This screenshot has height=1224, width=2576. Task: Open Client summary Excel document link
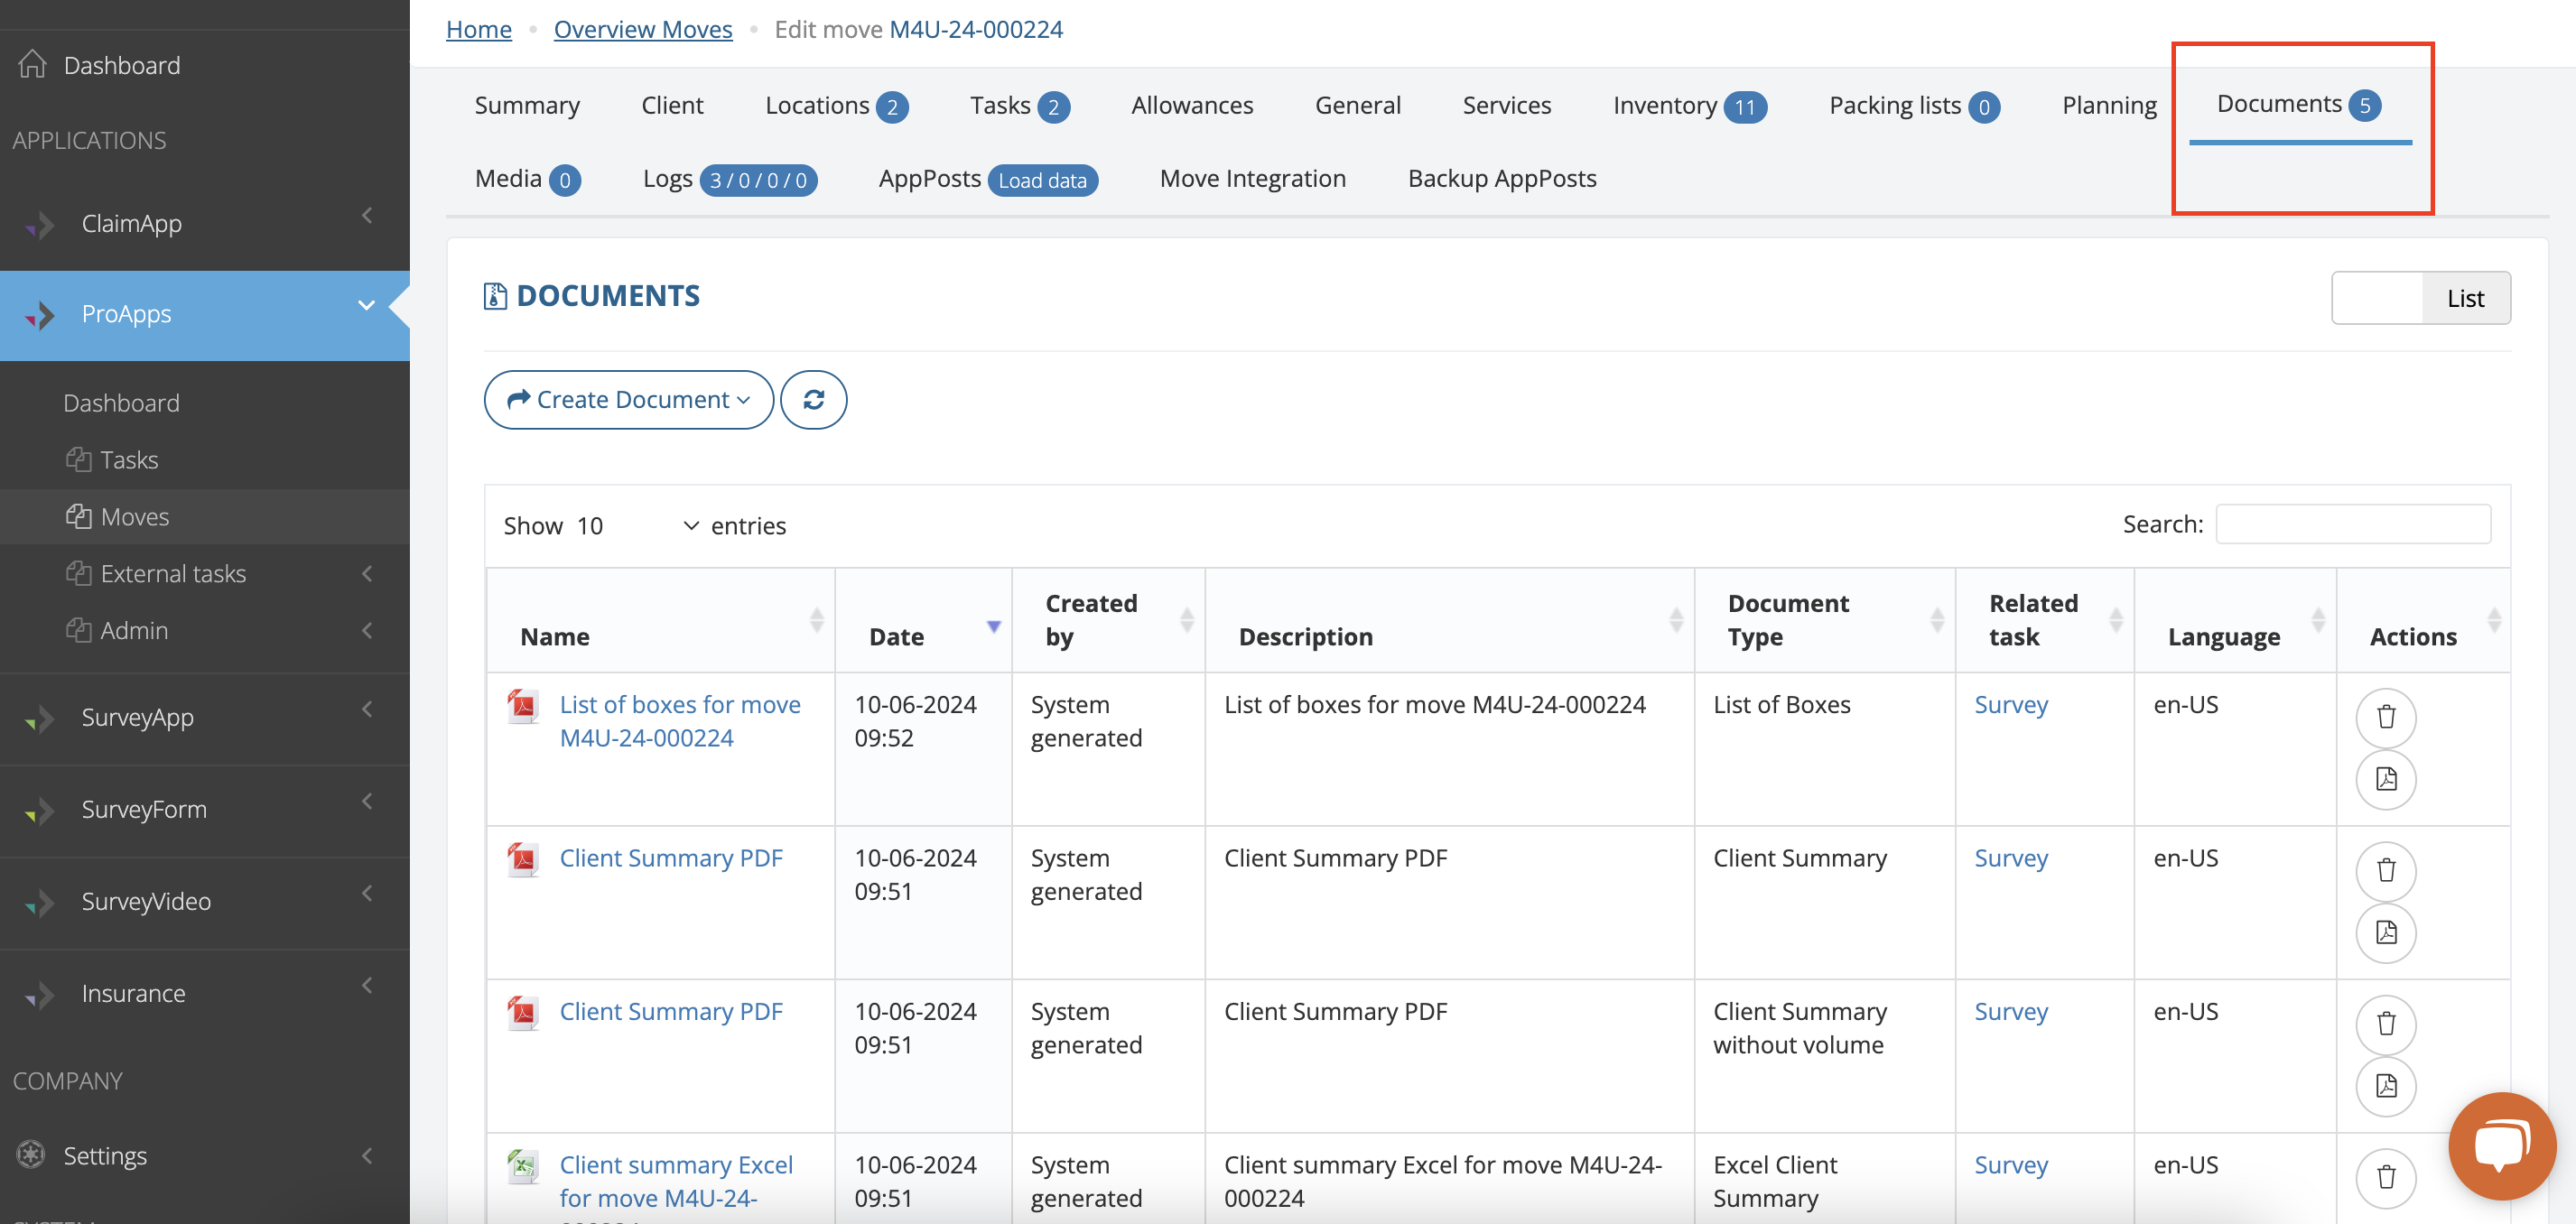676,1182
